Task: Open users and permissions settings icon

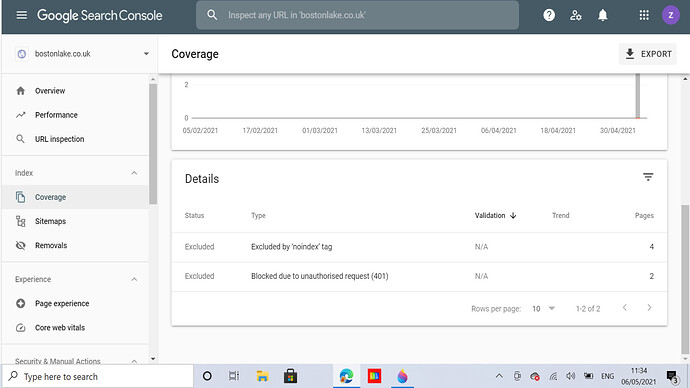Action: pyautogui.click(x=576, y=15)
